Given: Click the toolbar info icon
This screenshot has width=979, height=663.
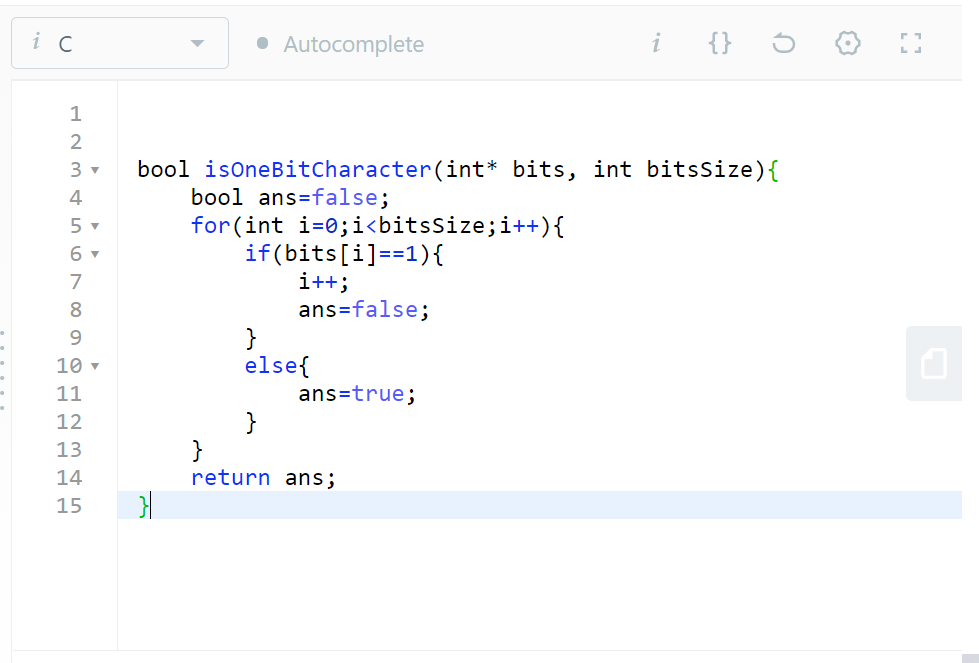Looking at the screenshot, I should tap(656, 43).
